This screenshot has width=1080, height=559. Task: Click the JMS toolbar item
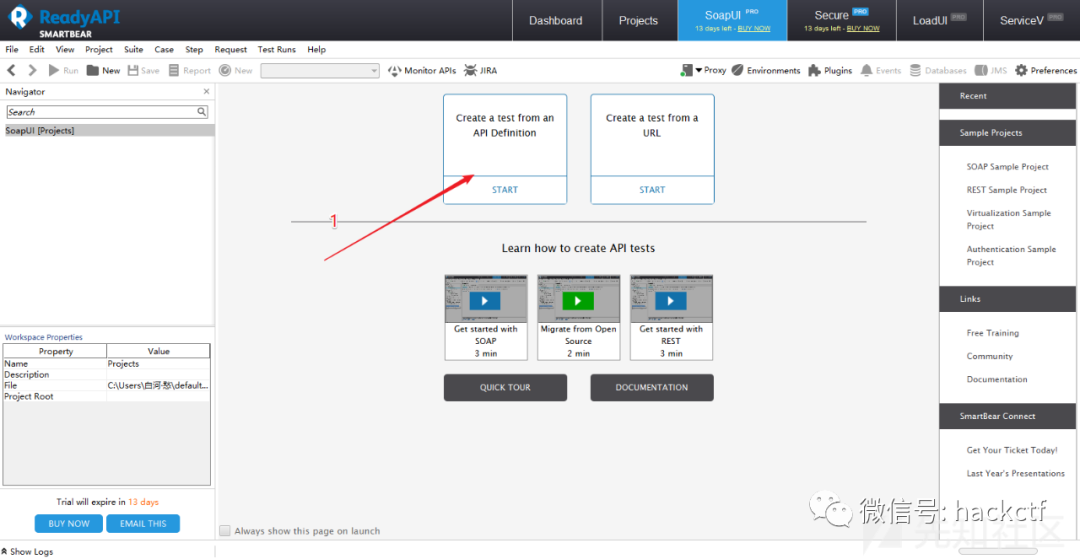pos(990,70)
